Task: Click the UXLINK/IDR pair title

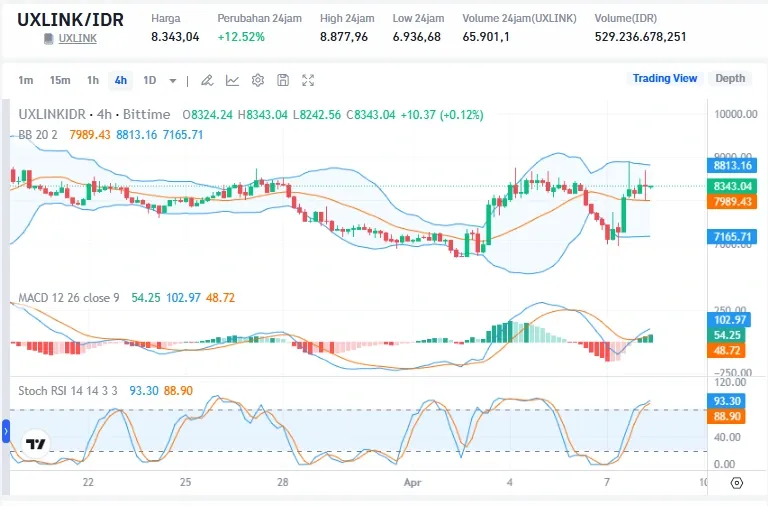Action: 70,20
